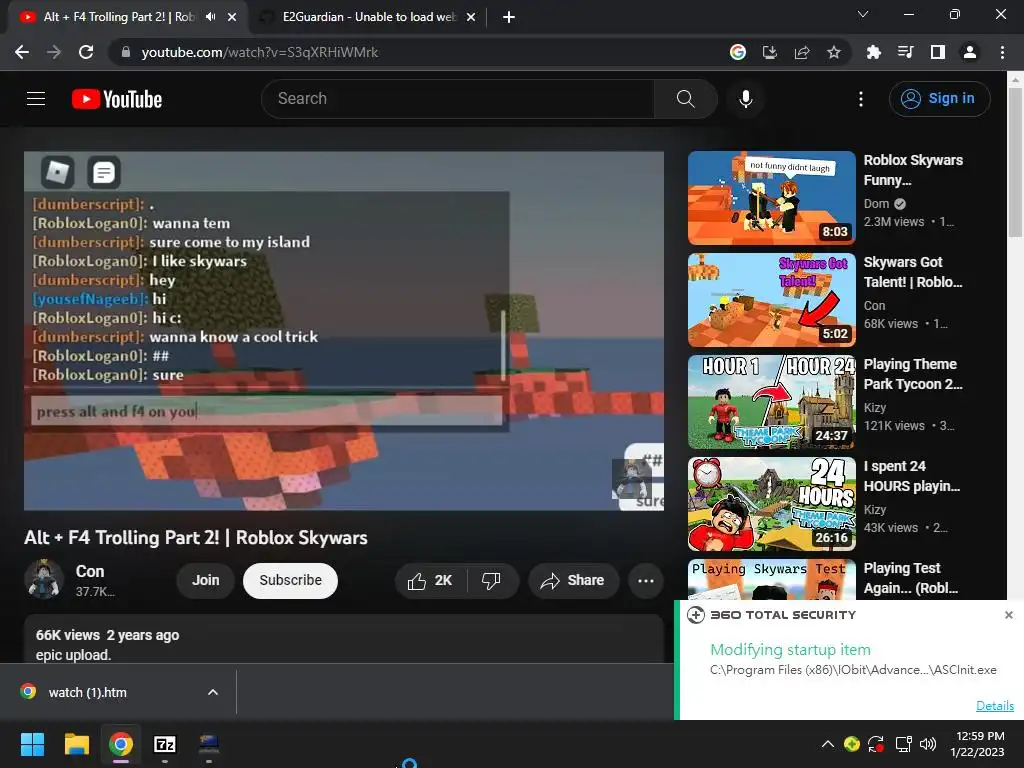Screen dimensions: 1024x768
Task: Click Playing Test Again video title
Action: (911, 577)
